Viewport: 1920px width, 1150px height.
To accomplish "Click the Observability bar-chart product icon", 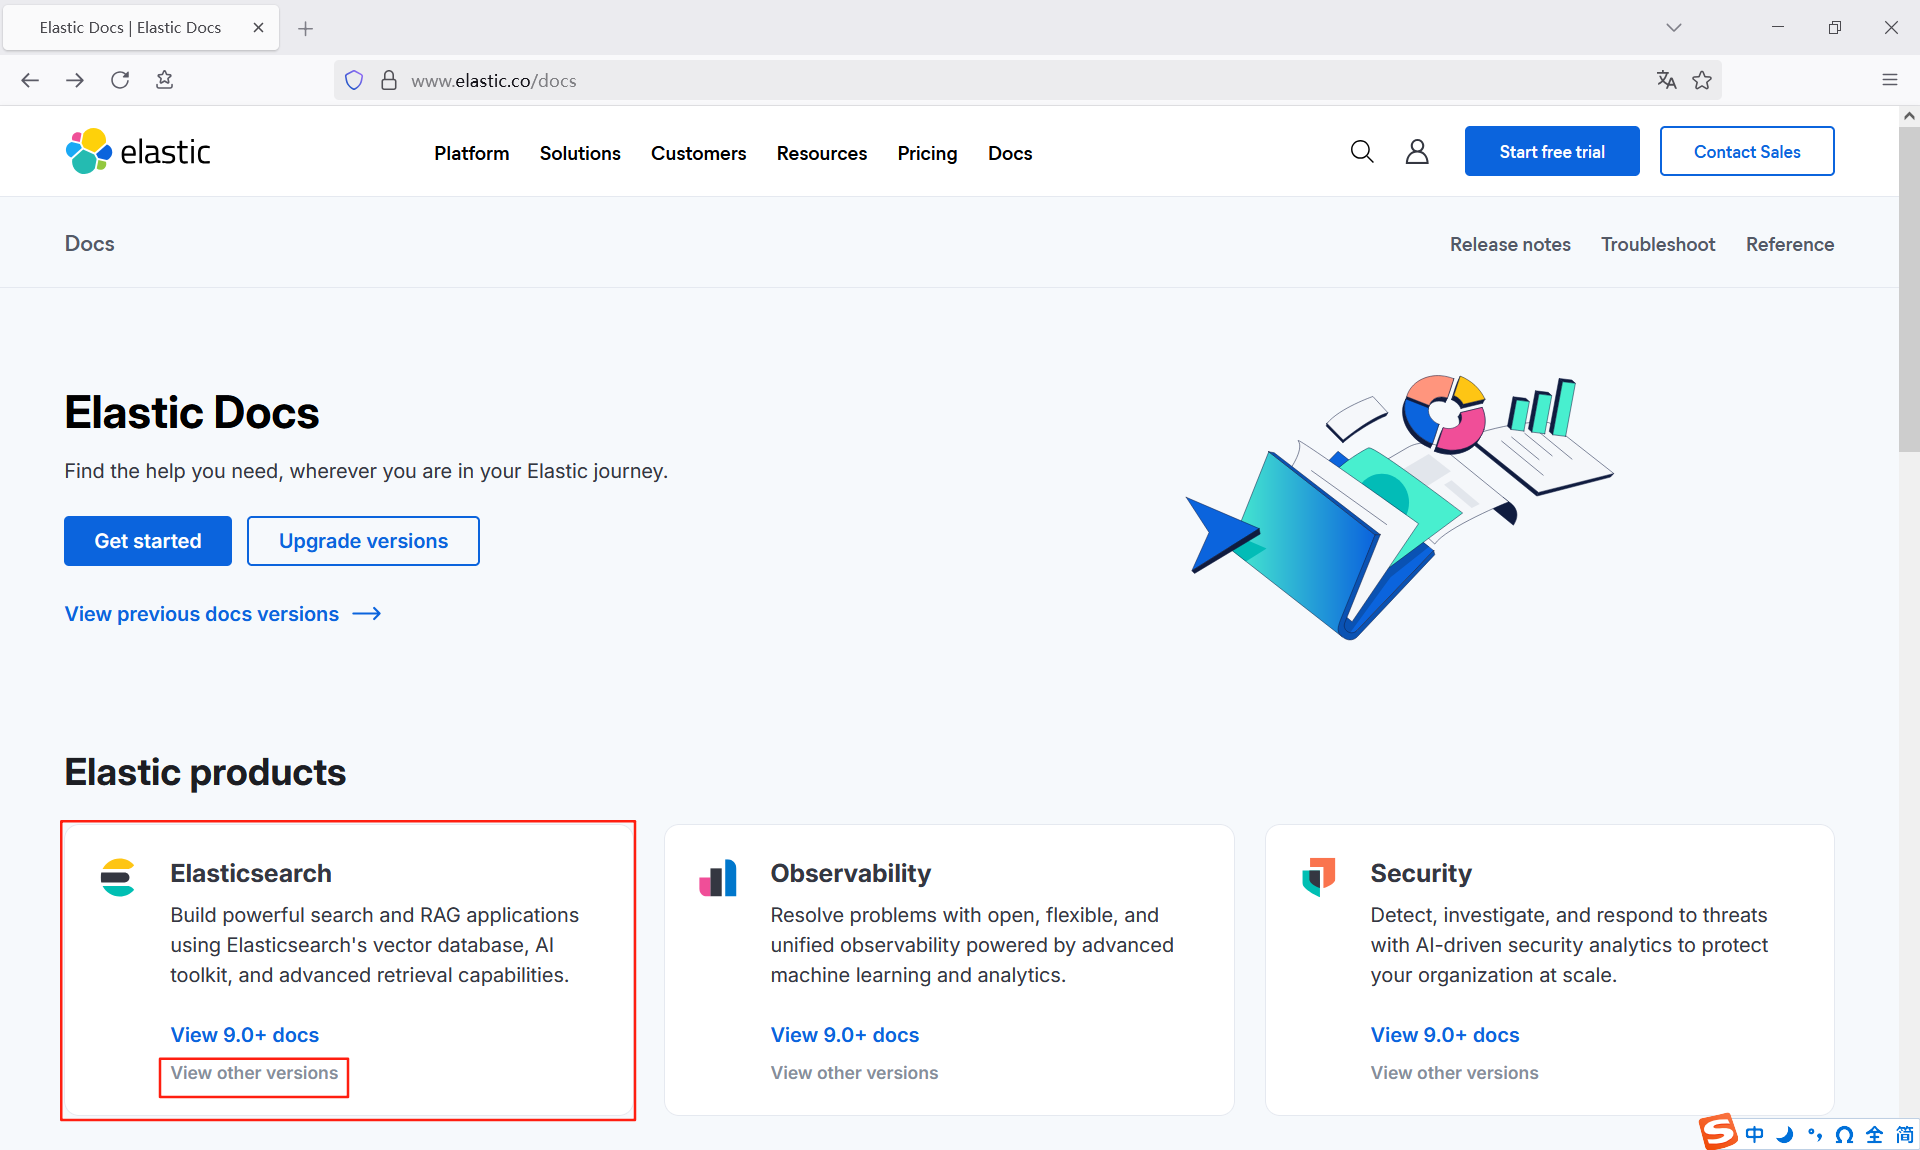I will click(718, 878).
